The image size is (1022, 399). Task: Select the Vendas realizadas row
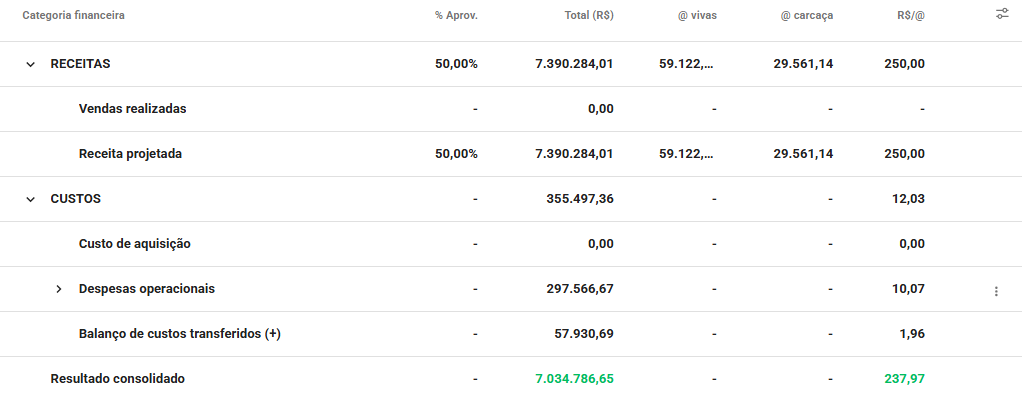click(511, 109)
